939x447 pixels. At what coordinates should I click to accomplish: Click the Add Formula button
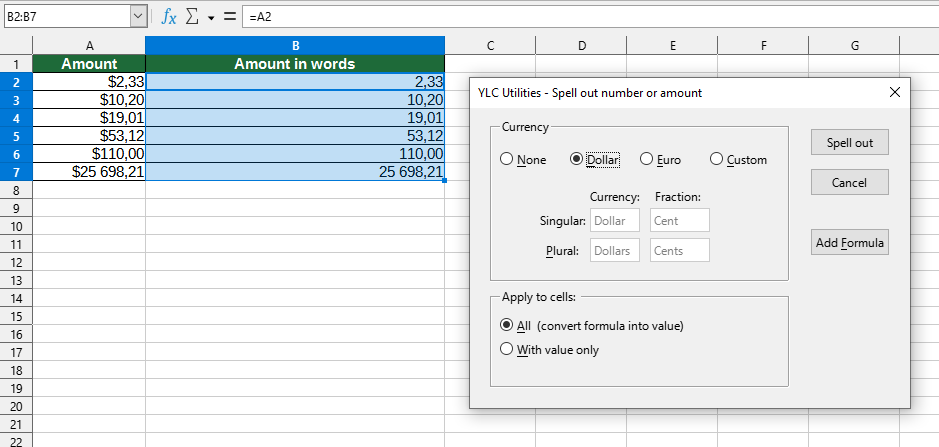[850, 243]
